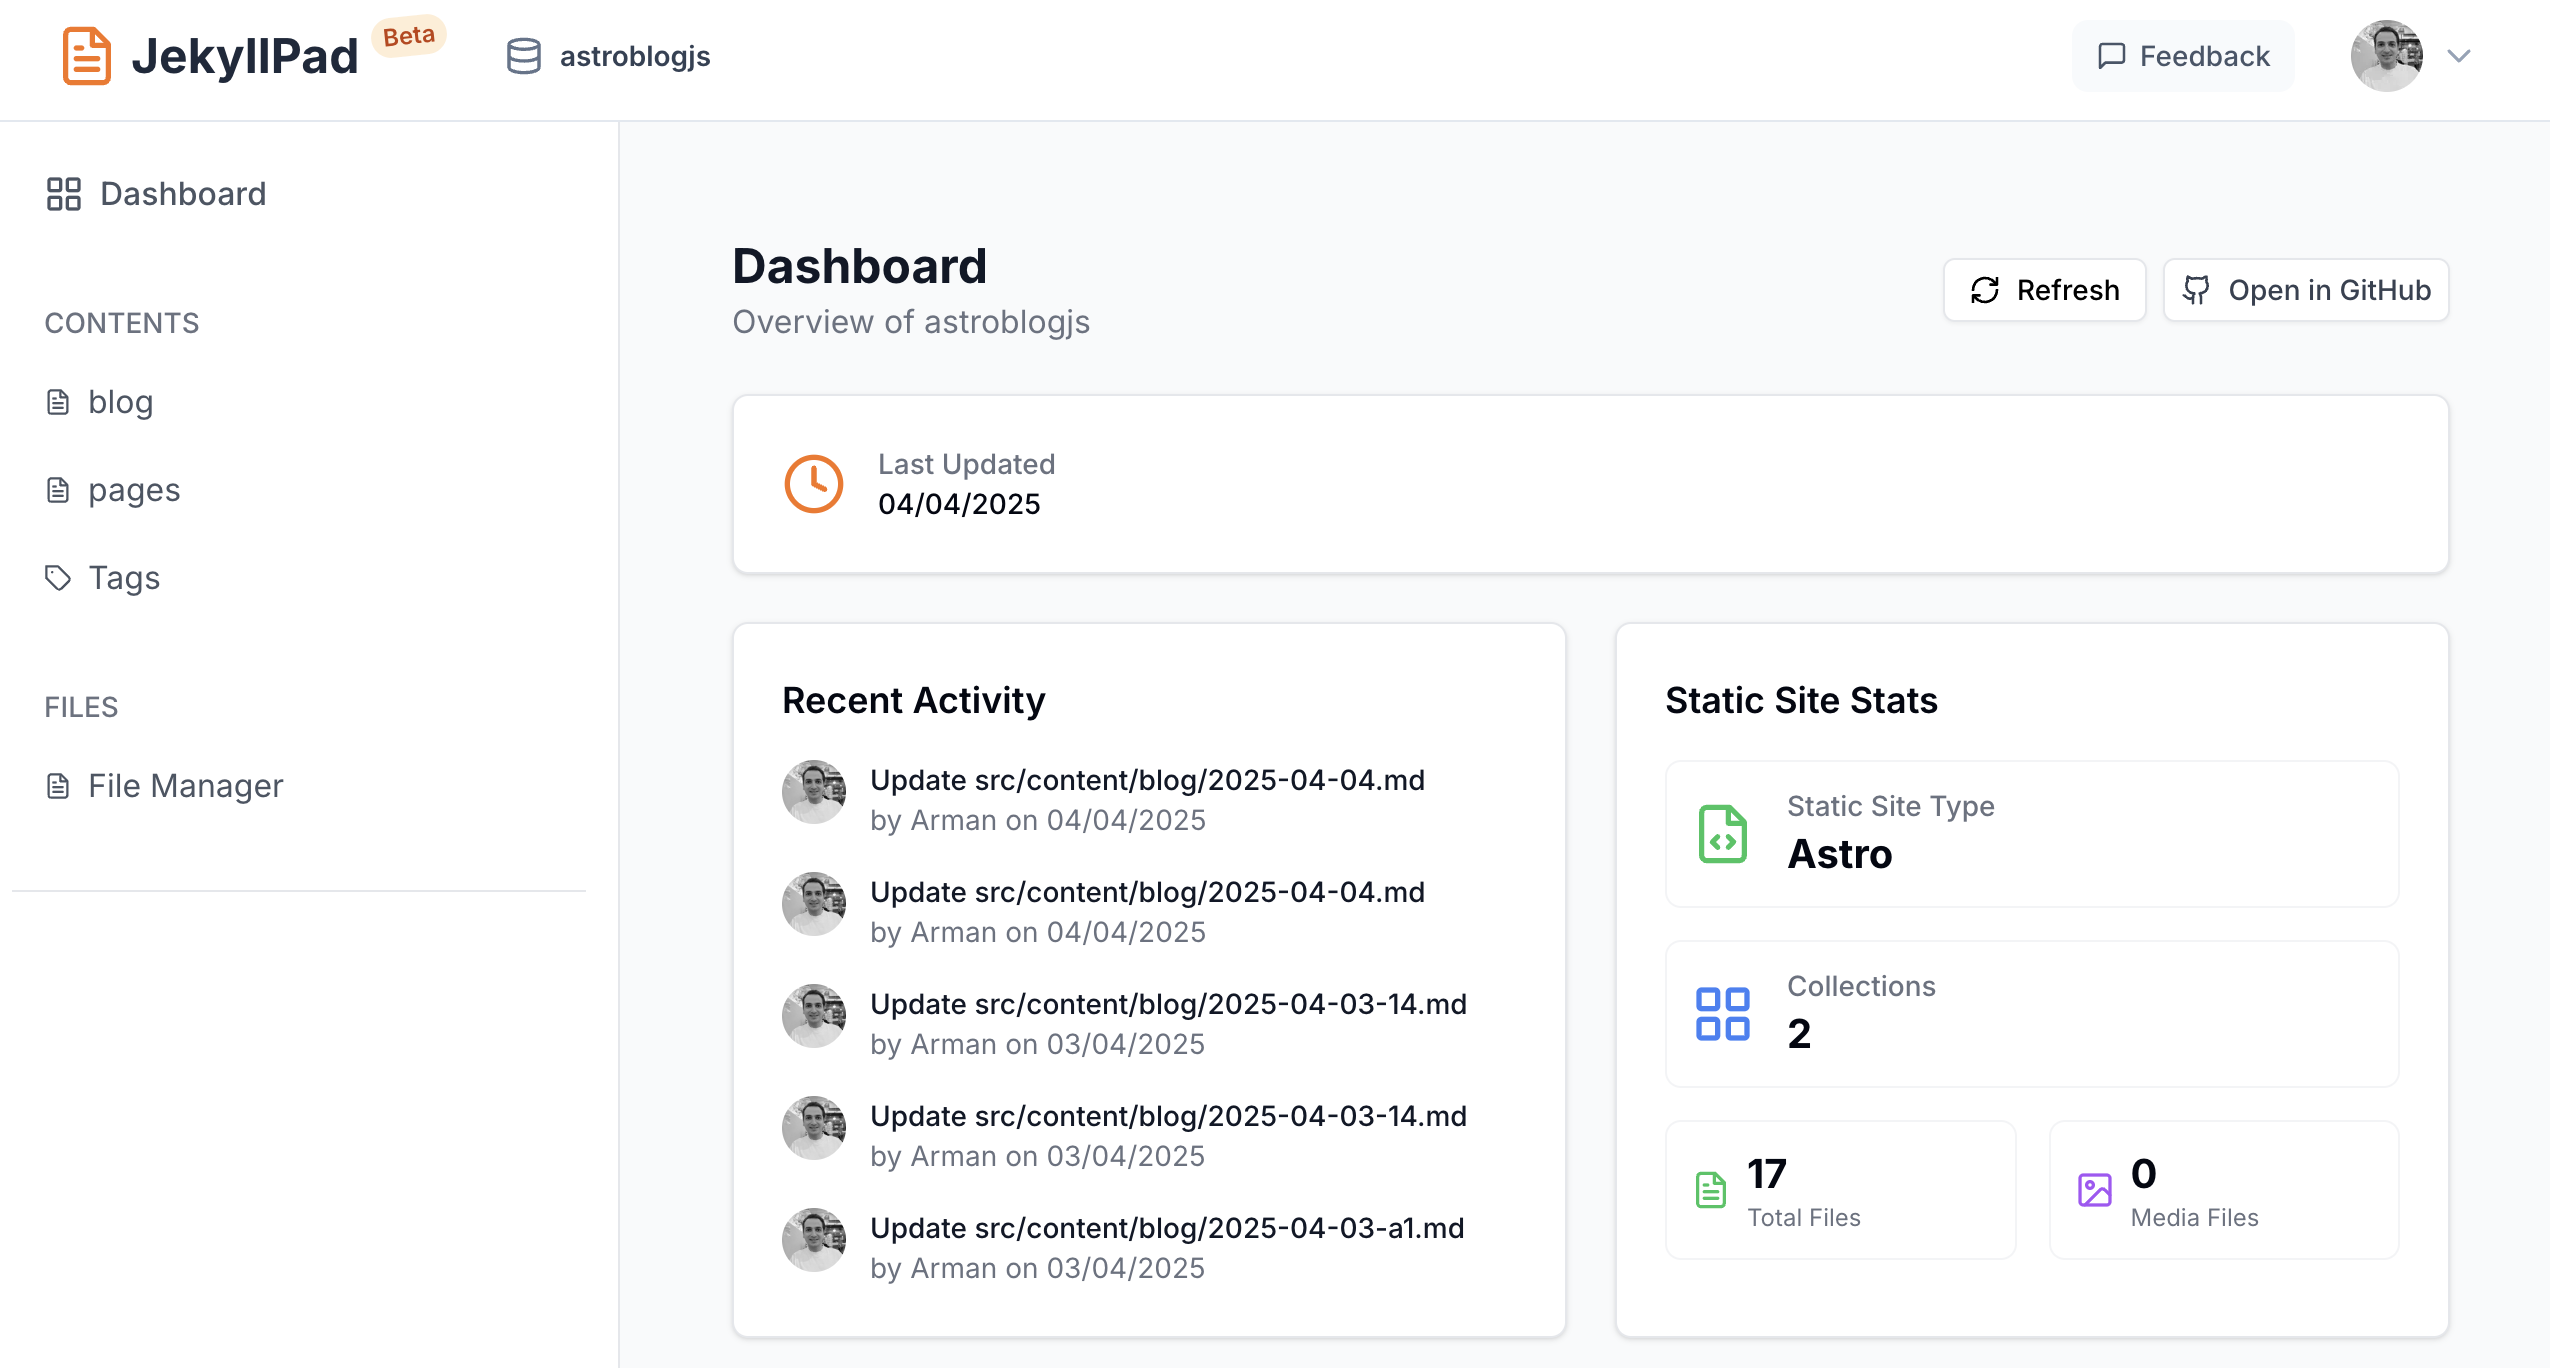Click the JekyllPad logo icon
The image size is (2550, 1368).
[86, 55]
